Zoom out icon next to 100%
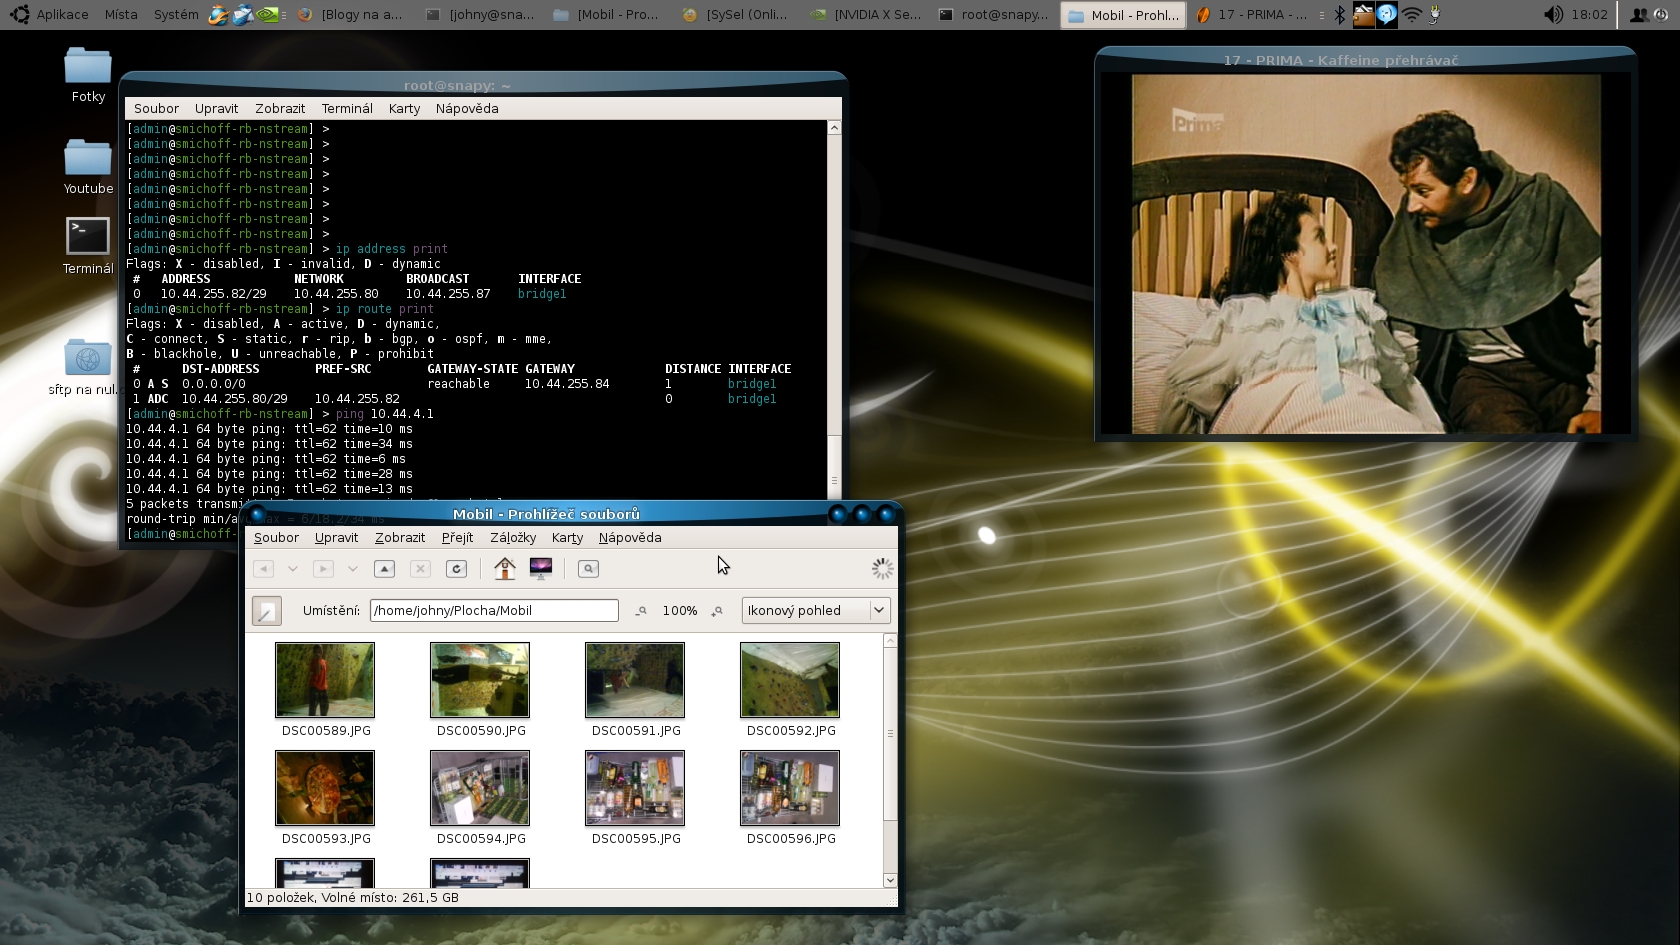 coord(642,611)
